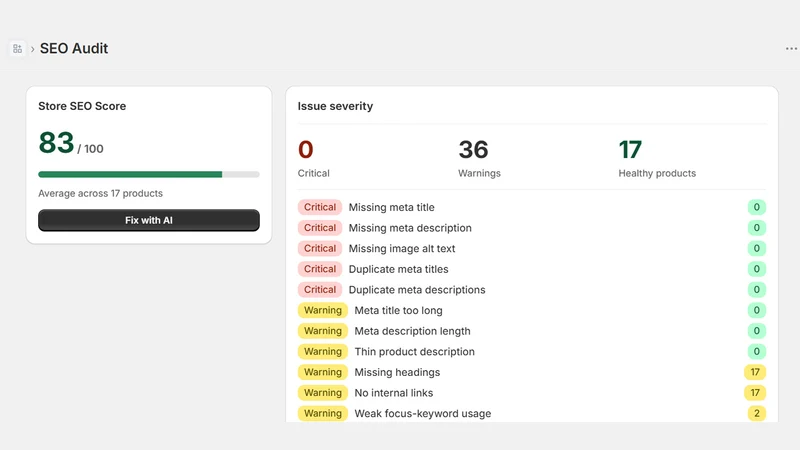Click the Average across 17 products text
The image size is (800, 450).
(101, 193)
